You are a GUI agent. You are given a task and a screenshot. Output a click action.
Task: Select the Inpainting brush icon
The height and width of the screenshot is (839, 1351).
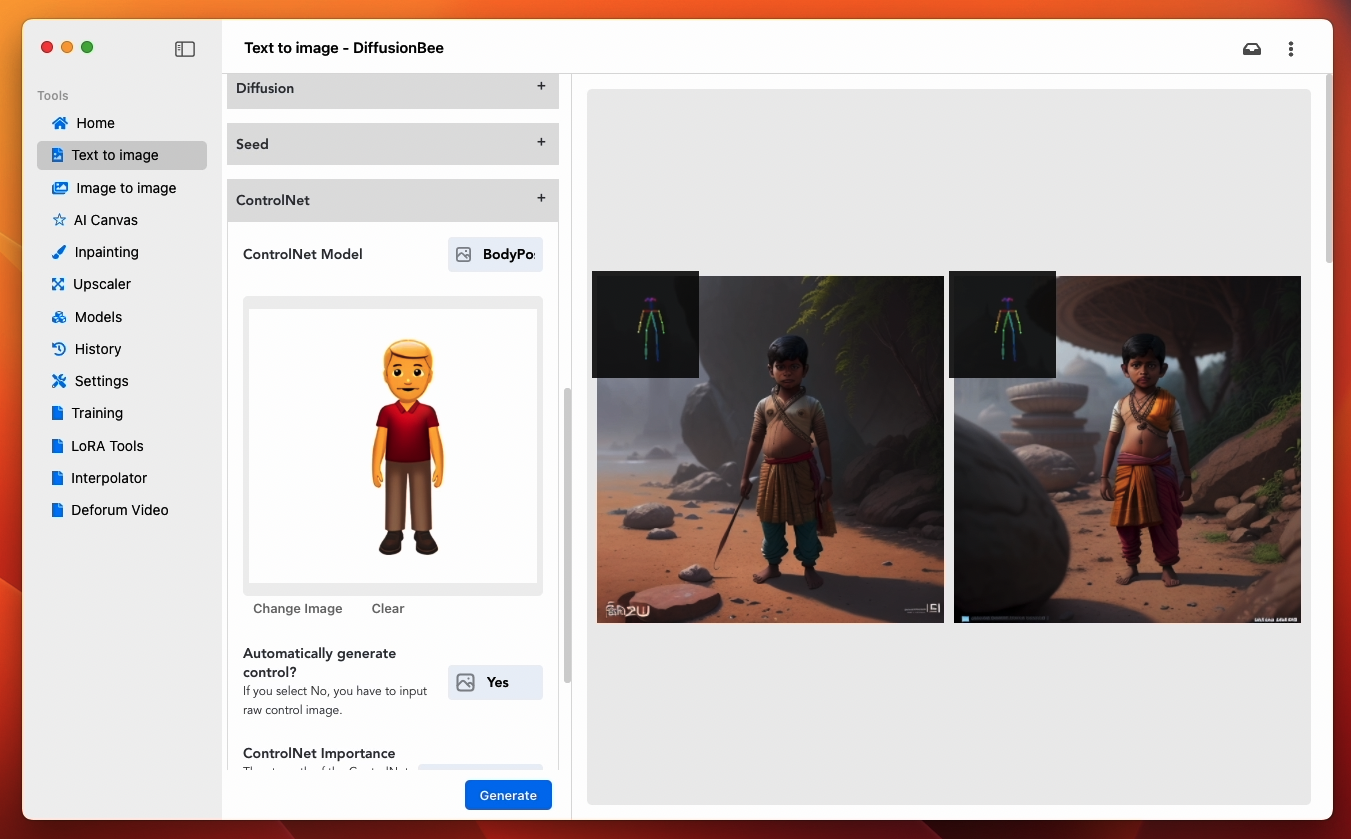59,252
